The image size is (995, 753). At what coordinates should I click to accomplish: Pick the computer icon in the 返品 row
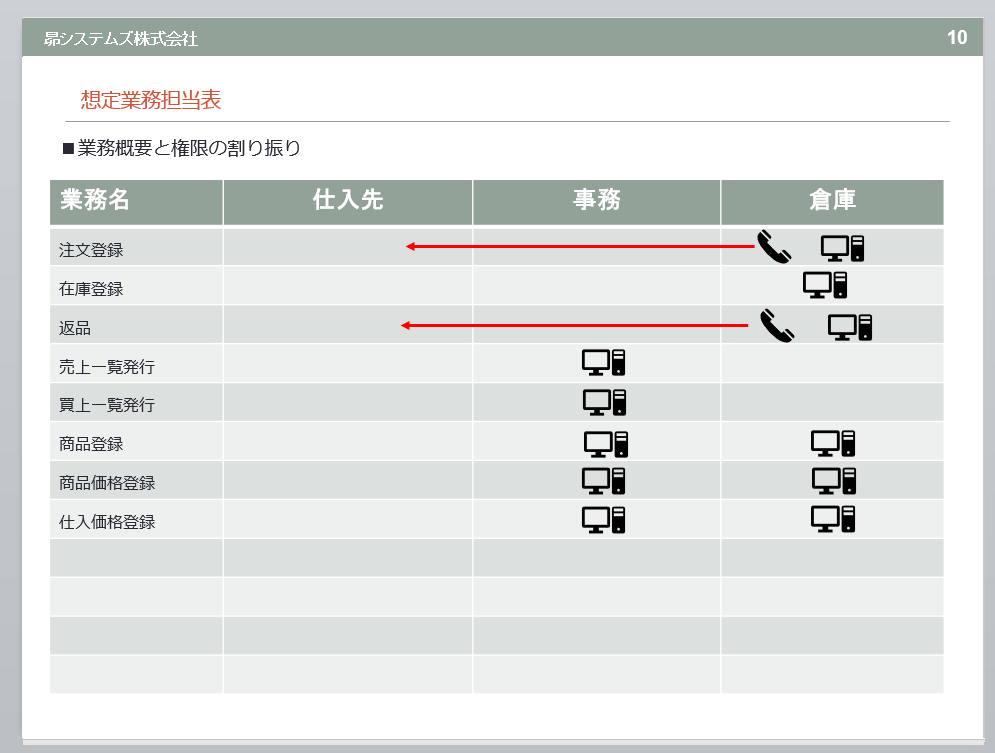[850, 326]
